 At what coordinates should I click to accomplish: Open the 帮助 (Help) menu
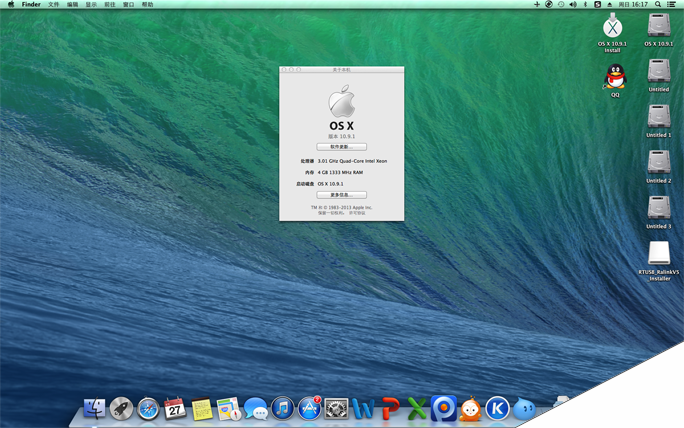pyautogui.click(x=147, y=4)
